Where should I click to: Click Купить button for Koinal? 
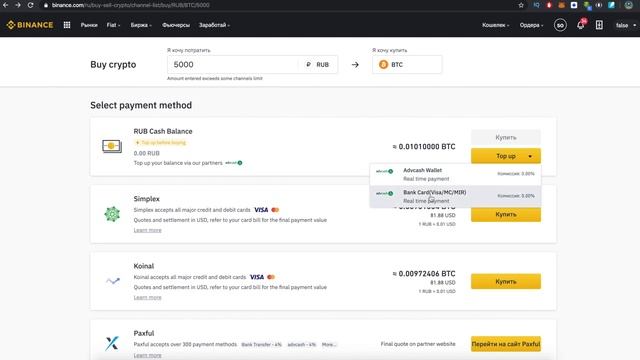pyautogui.click(x=506, y=281)
